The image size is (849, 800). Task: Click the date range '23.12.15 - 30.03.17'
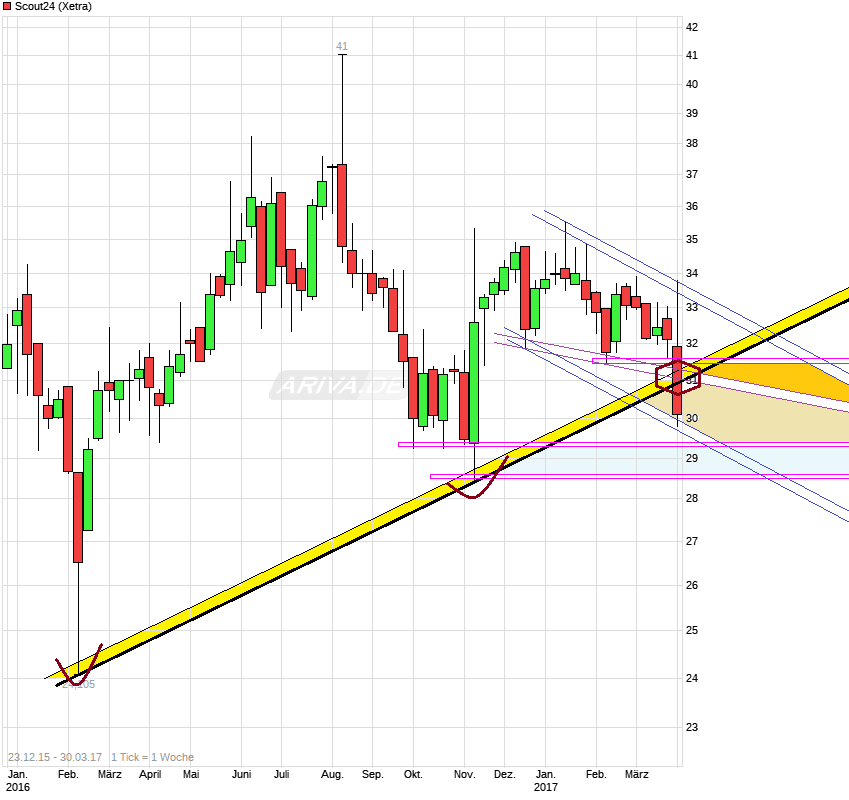pyautogui.click(x=55, y=757)
